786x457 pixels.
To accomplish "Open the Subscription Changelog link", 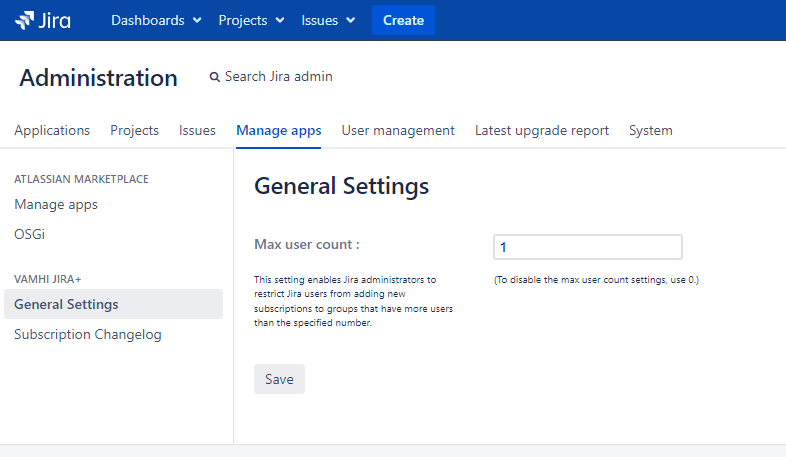I will (x=88, y=334).
